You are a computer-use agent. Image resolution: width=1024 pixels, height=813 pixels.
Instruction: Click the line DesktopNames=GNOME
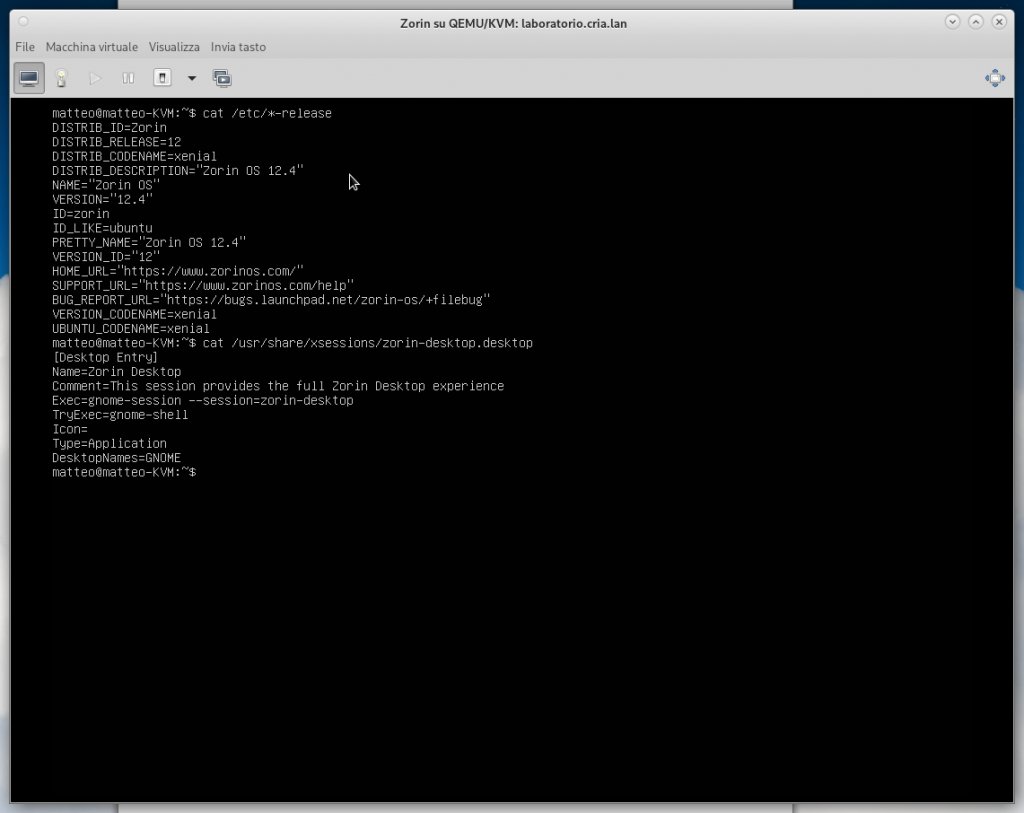[x=116, y=458]
